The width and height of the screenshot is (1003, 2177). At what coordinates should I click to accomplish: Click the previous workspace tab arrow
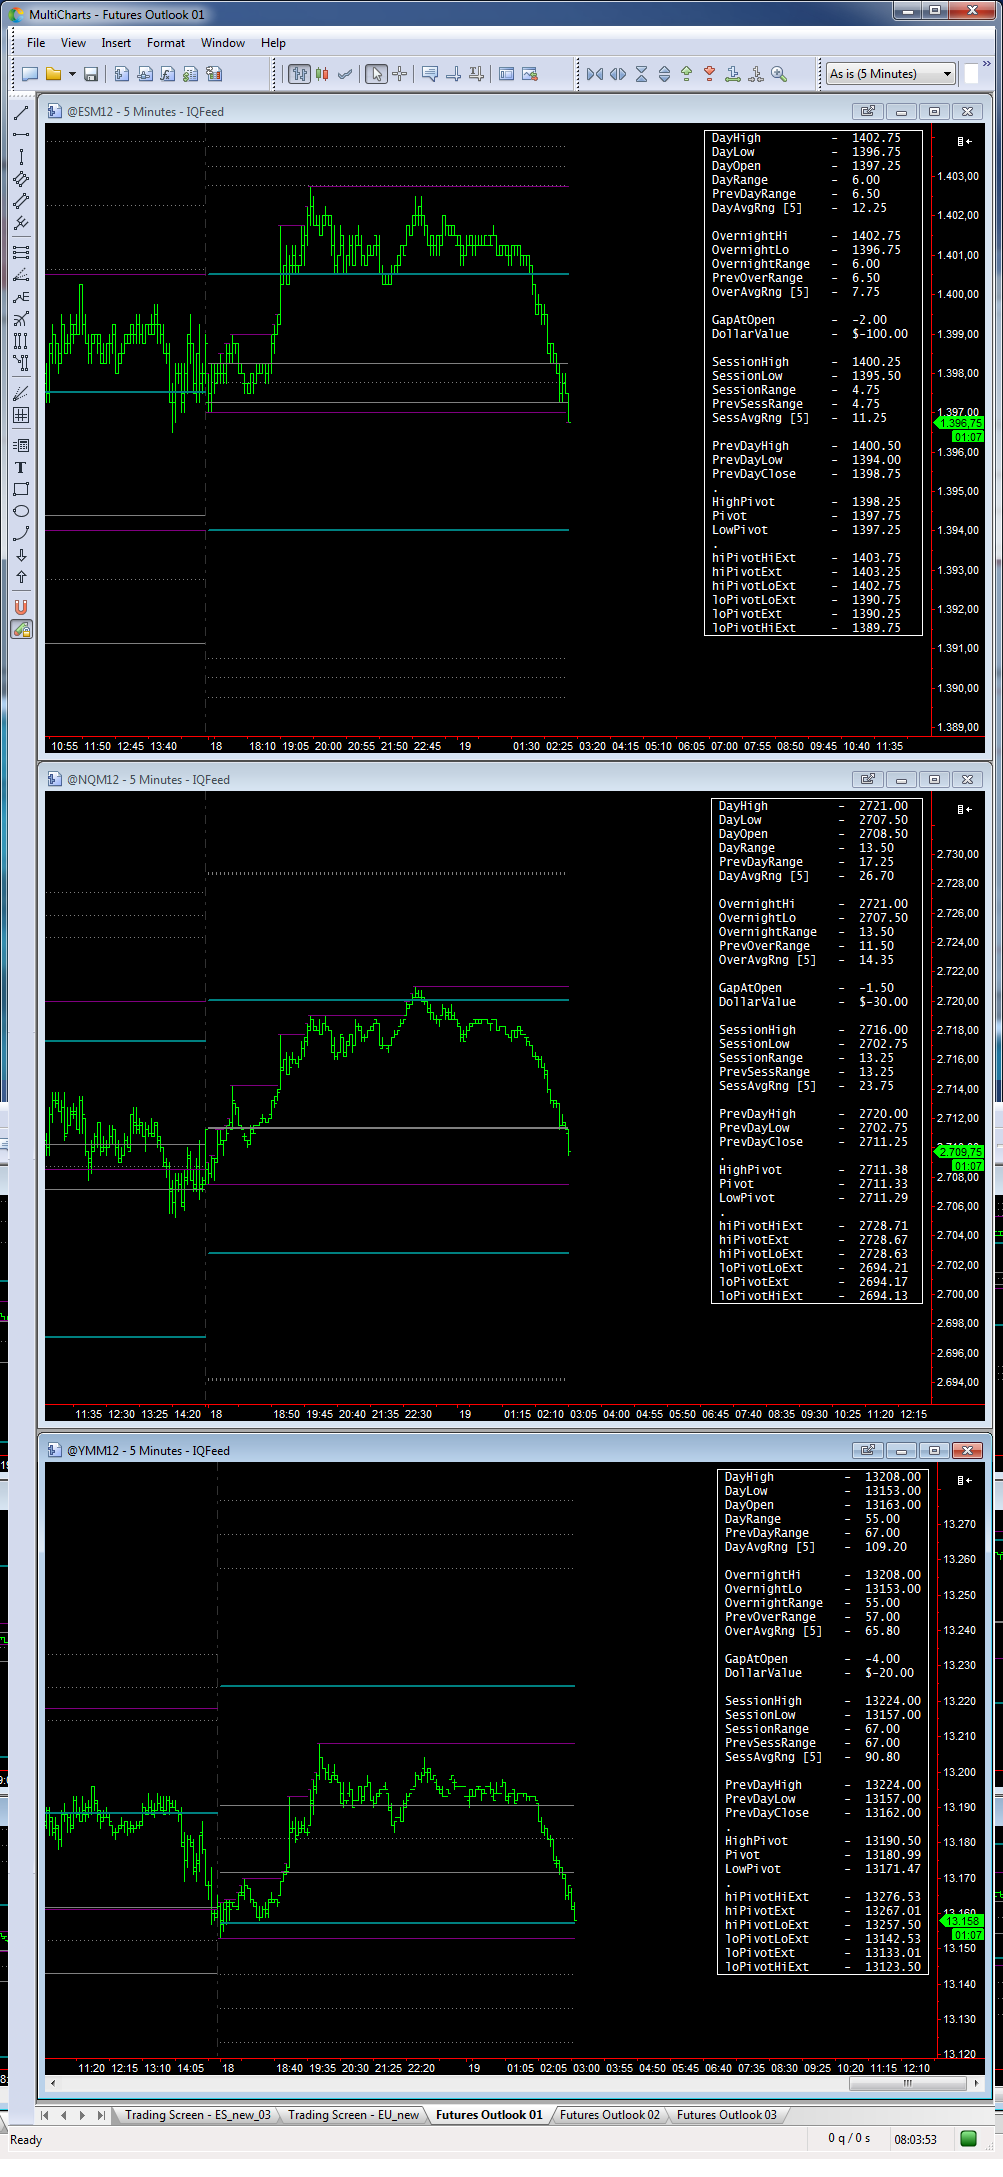point(64,2115)
